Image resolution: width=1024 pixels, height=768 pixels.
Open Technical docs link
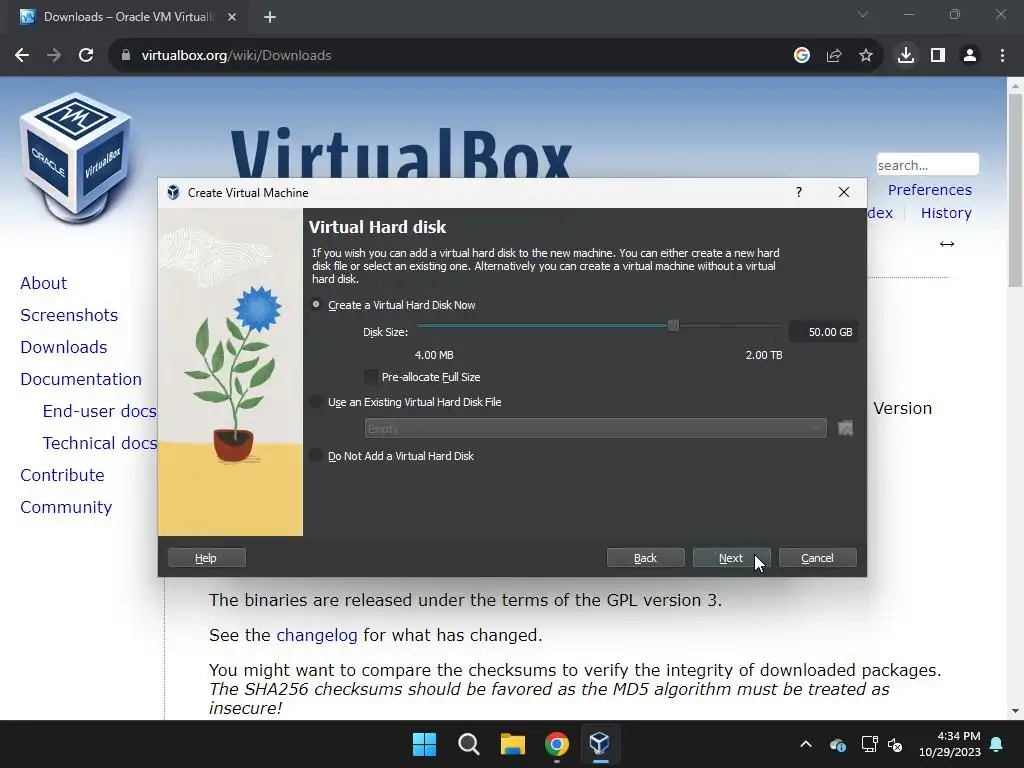pos(100,443)
